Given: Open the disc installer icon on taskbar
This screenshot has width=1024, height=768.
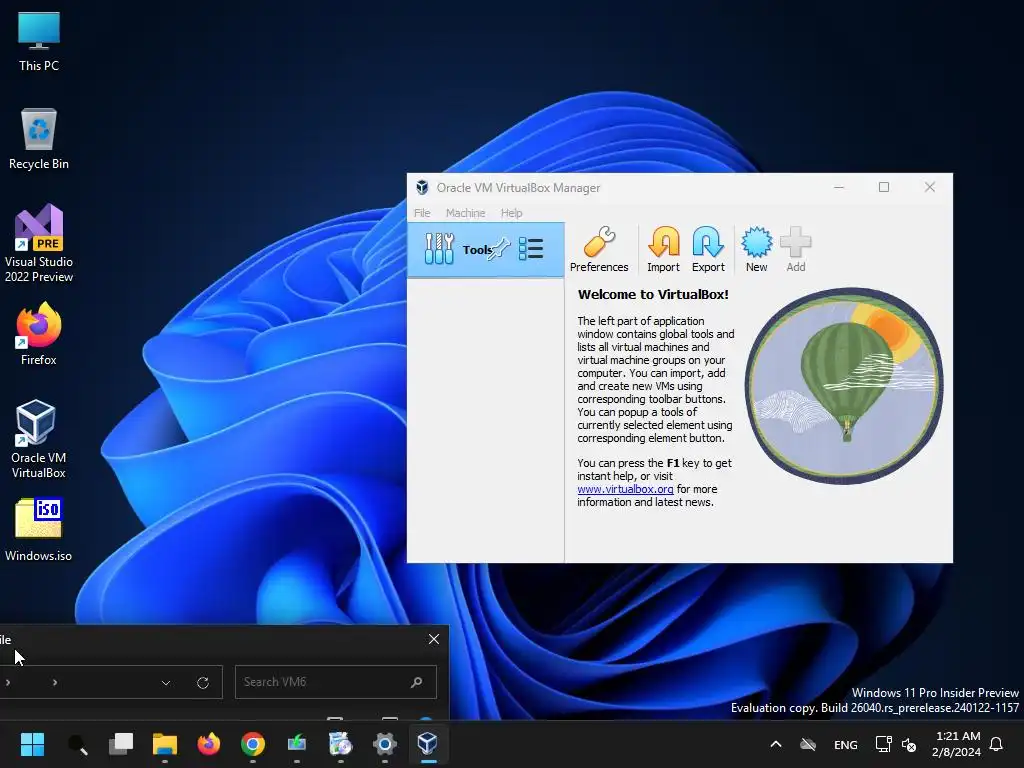Looking at the screenshot, I should tap(340, 744).
